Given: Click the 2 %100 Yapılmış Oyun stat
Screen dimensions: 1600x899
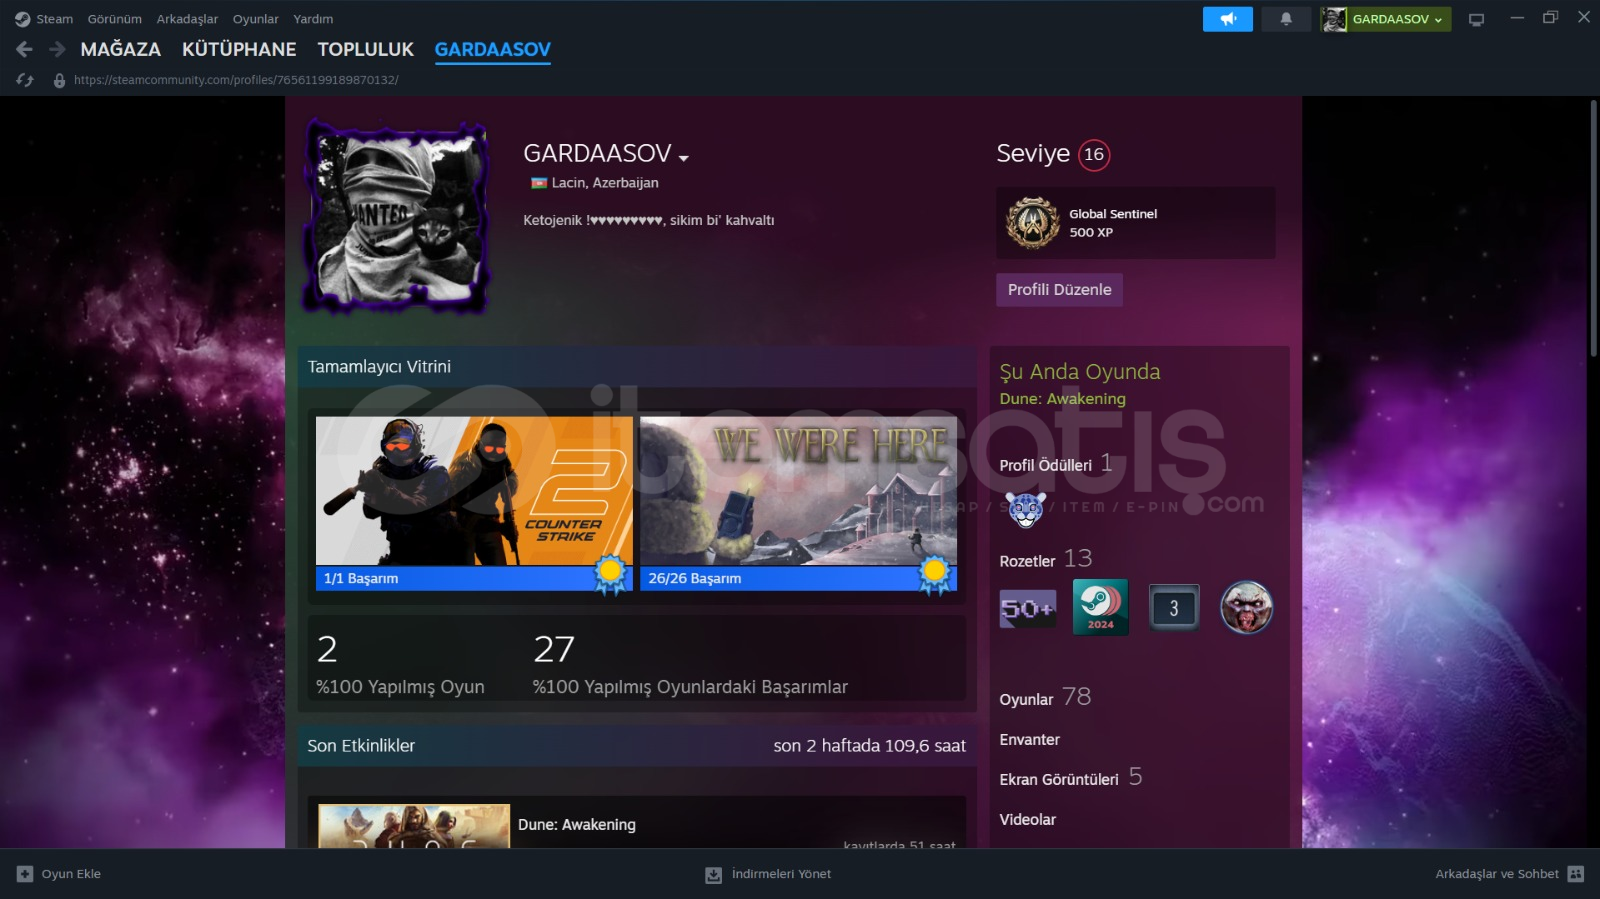Looking at the screenshot, I should (400, 664).
